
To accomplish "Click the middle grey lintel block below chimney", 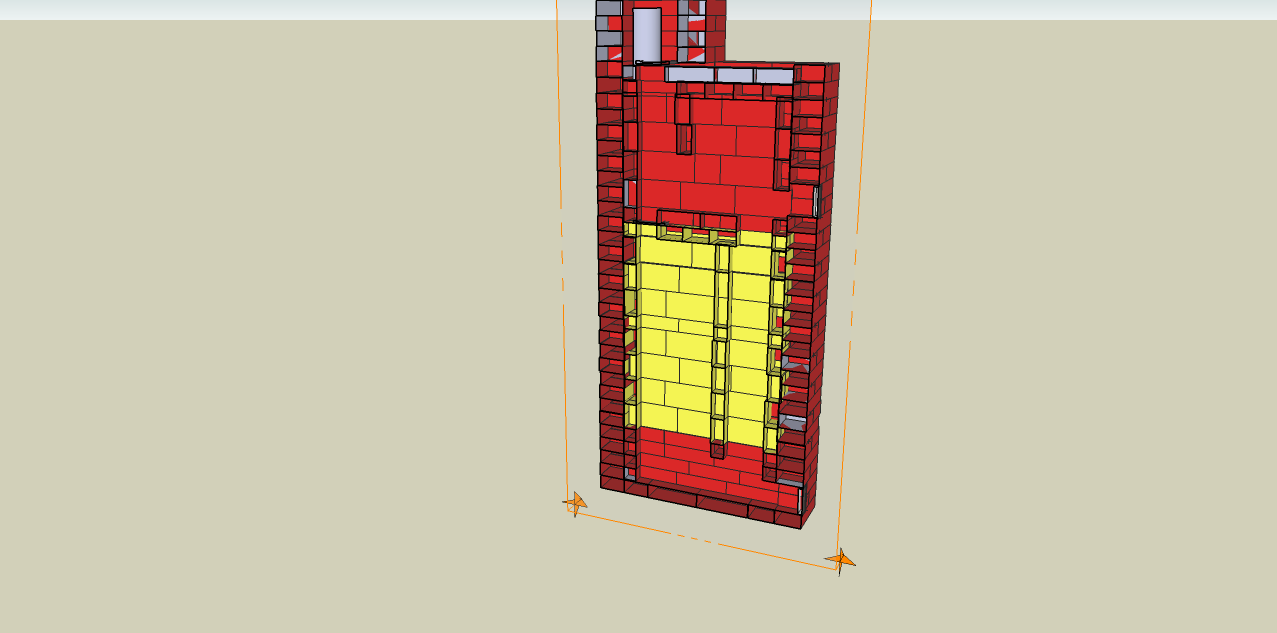I will [734, 75].
